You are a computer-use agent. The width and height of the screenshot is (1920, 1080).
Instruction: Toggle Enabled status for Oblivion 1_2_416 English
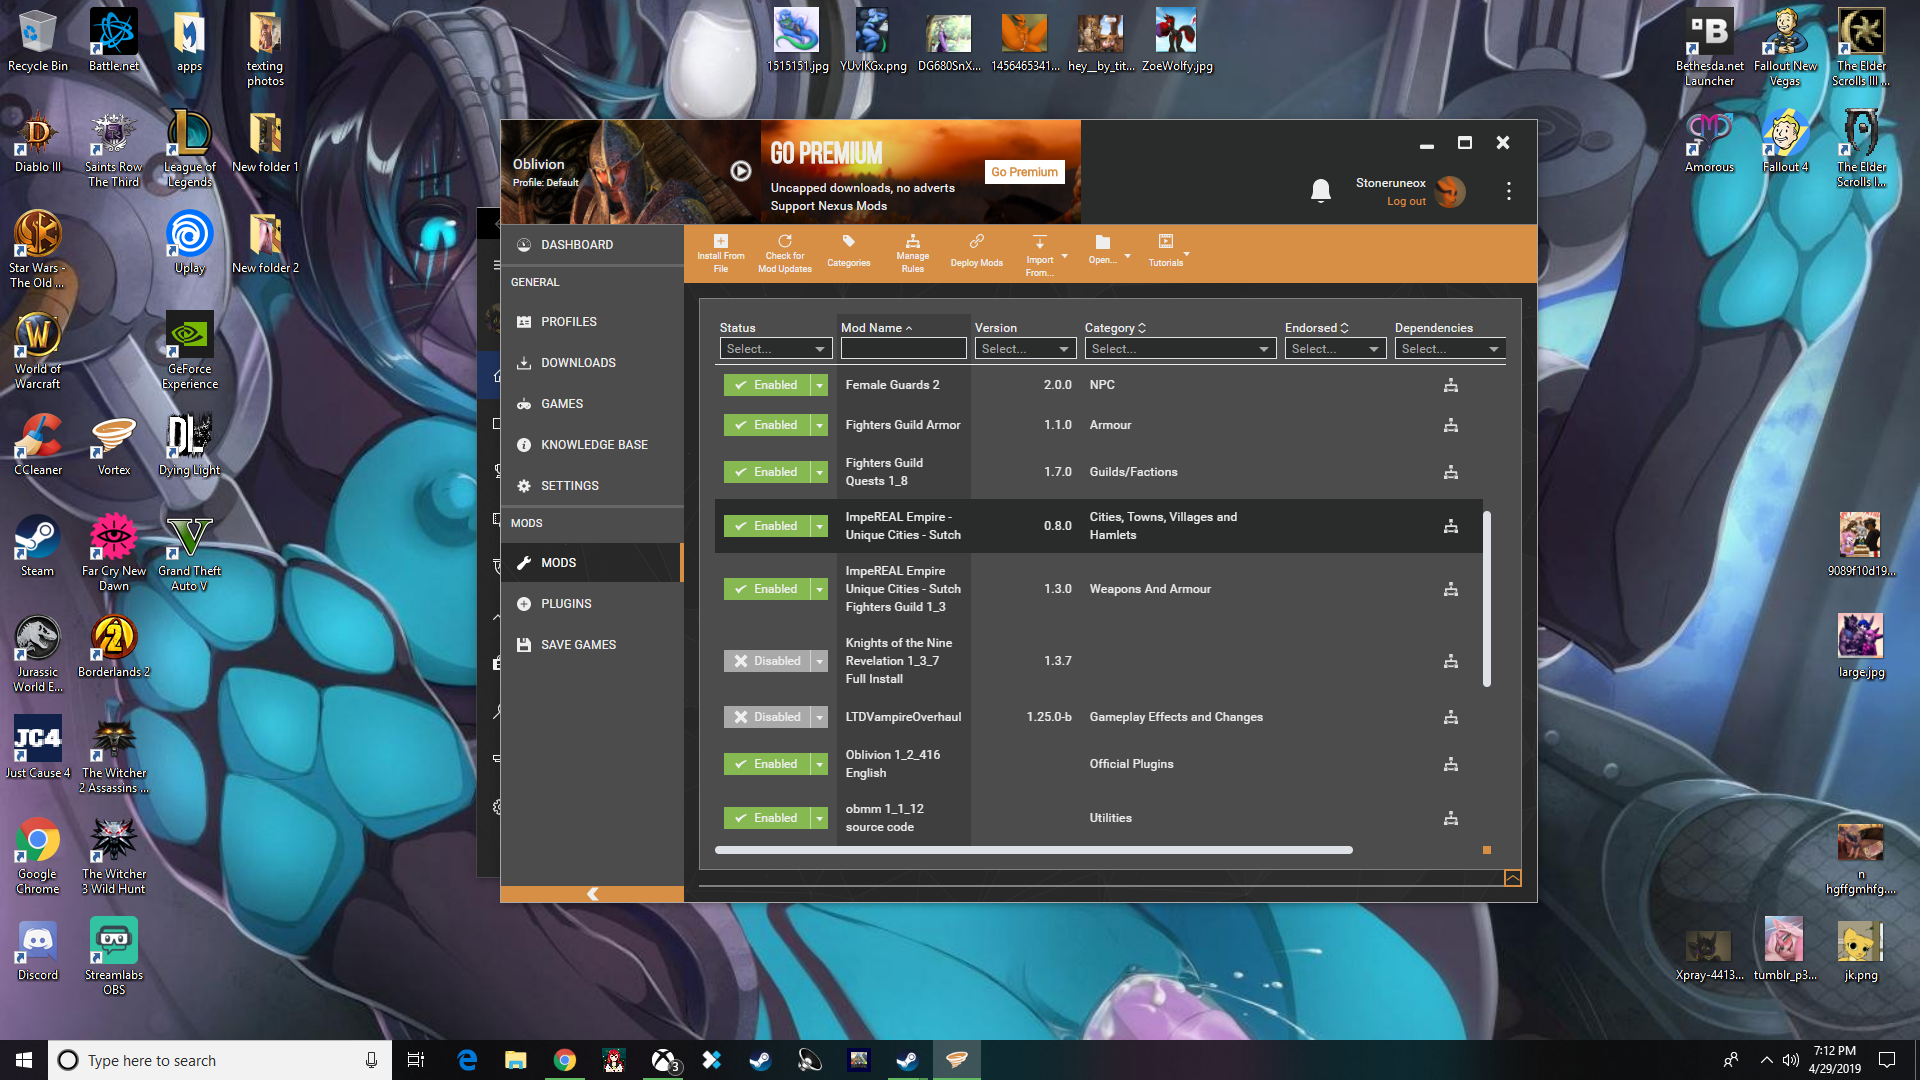[x=767, y=764]
